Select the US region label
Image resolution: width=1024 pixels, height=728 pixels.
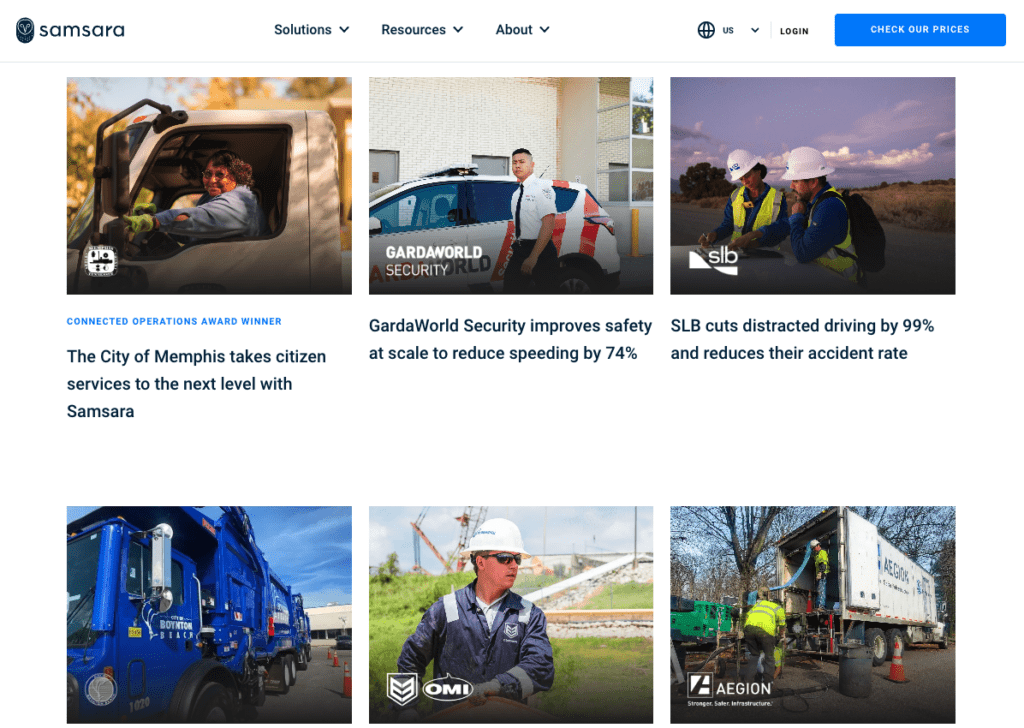click(728, 31)
